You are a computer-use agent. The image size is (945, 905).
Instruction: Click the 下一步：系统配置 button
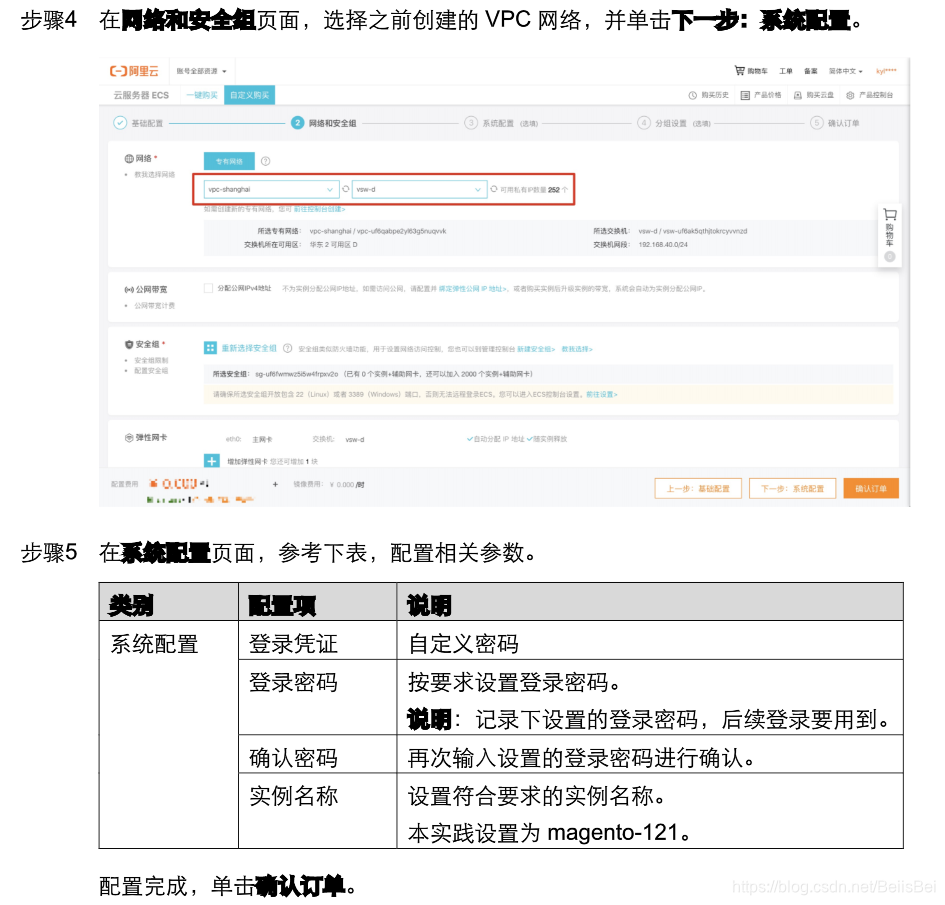tap(793, 488)
